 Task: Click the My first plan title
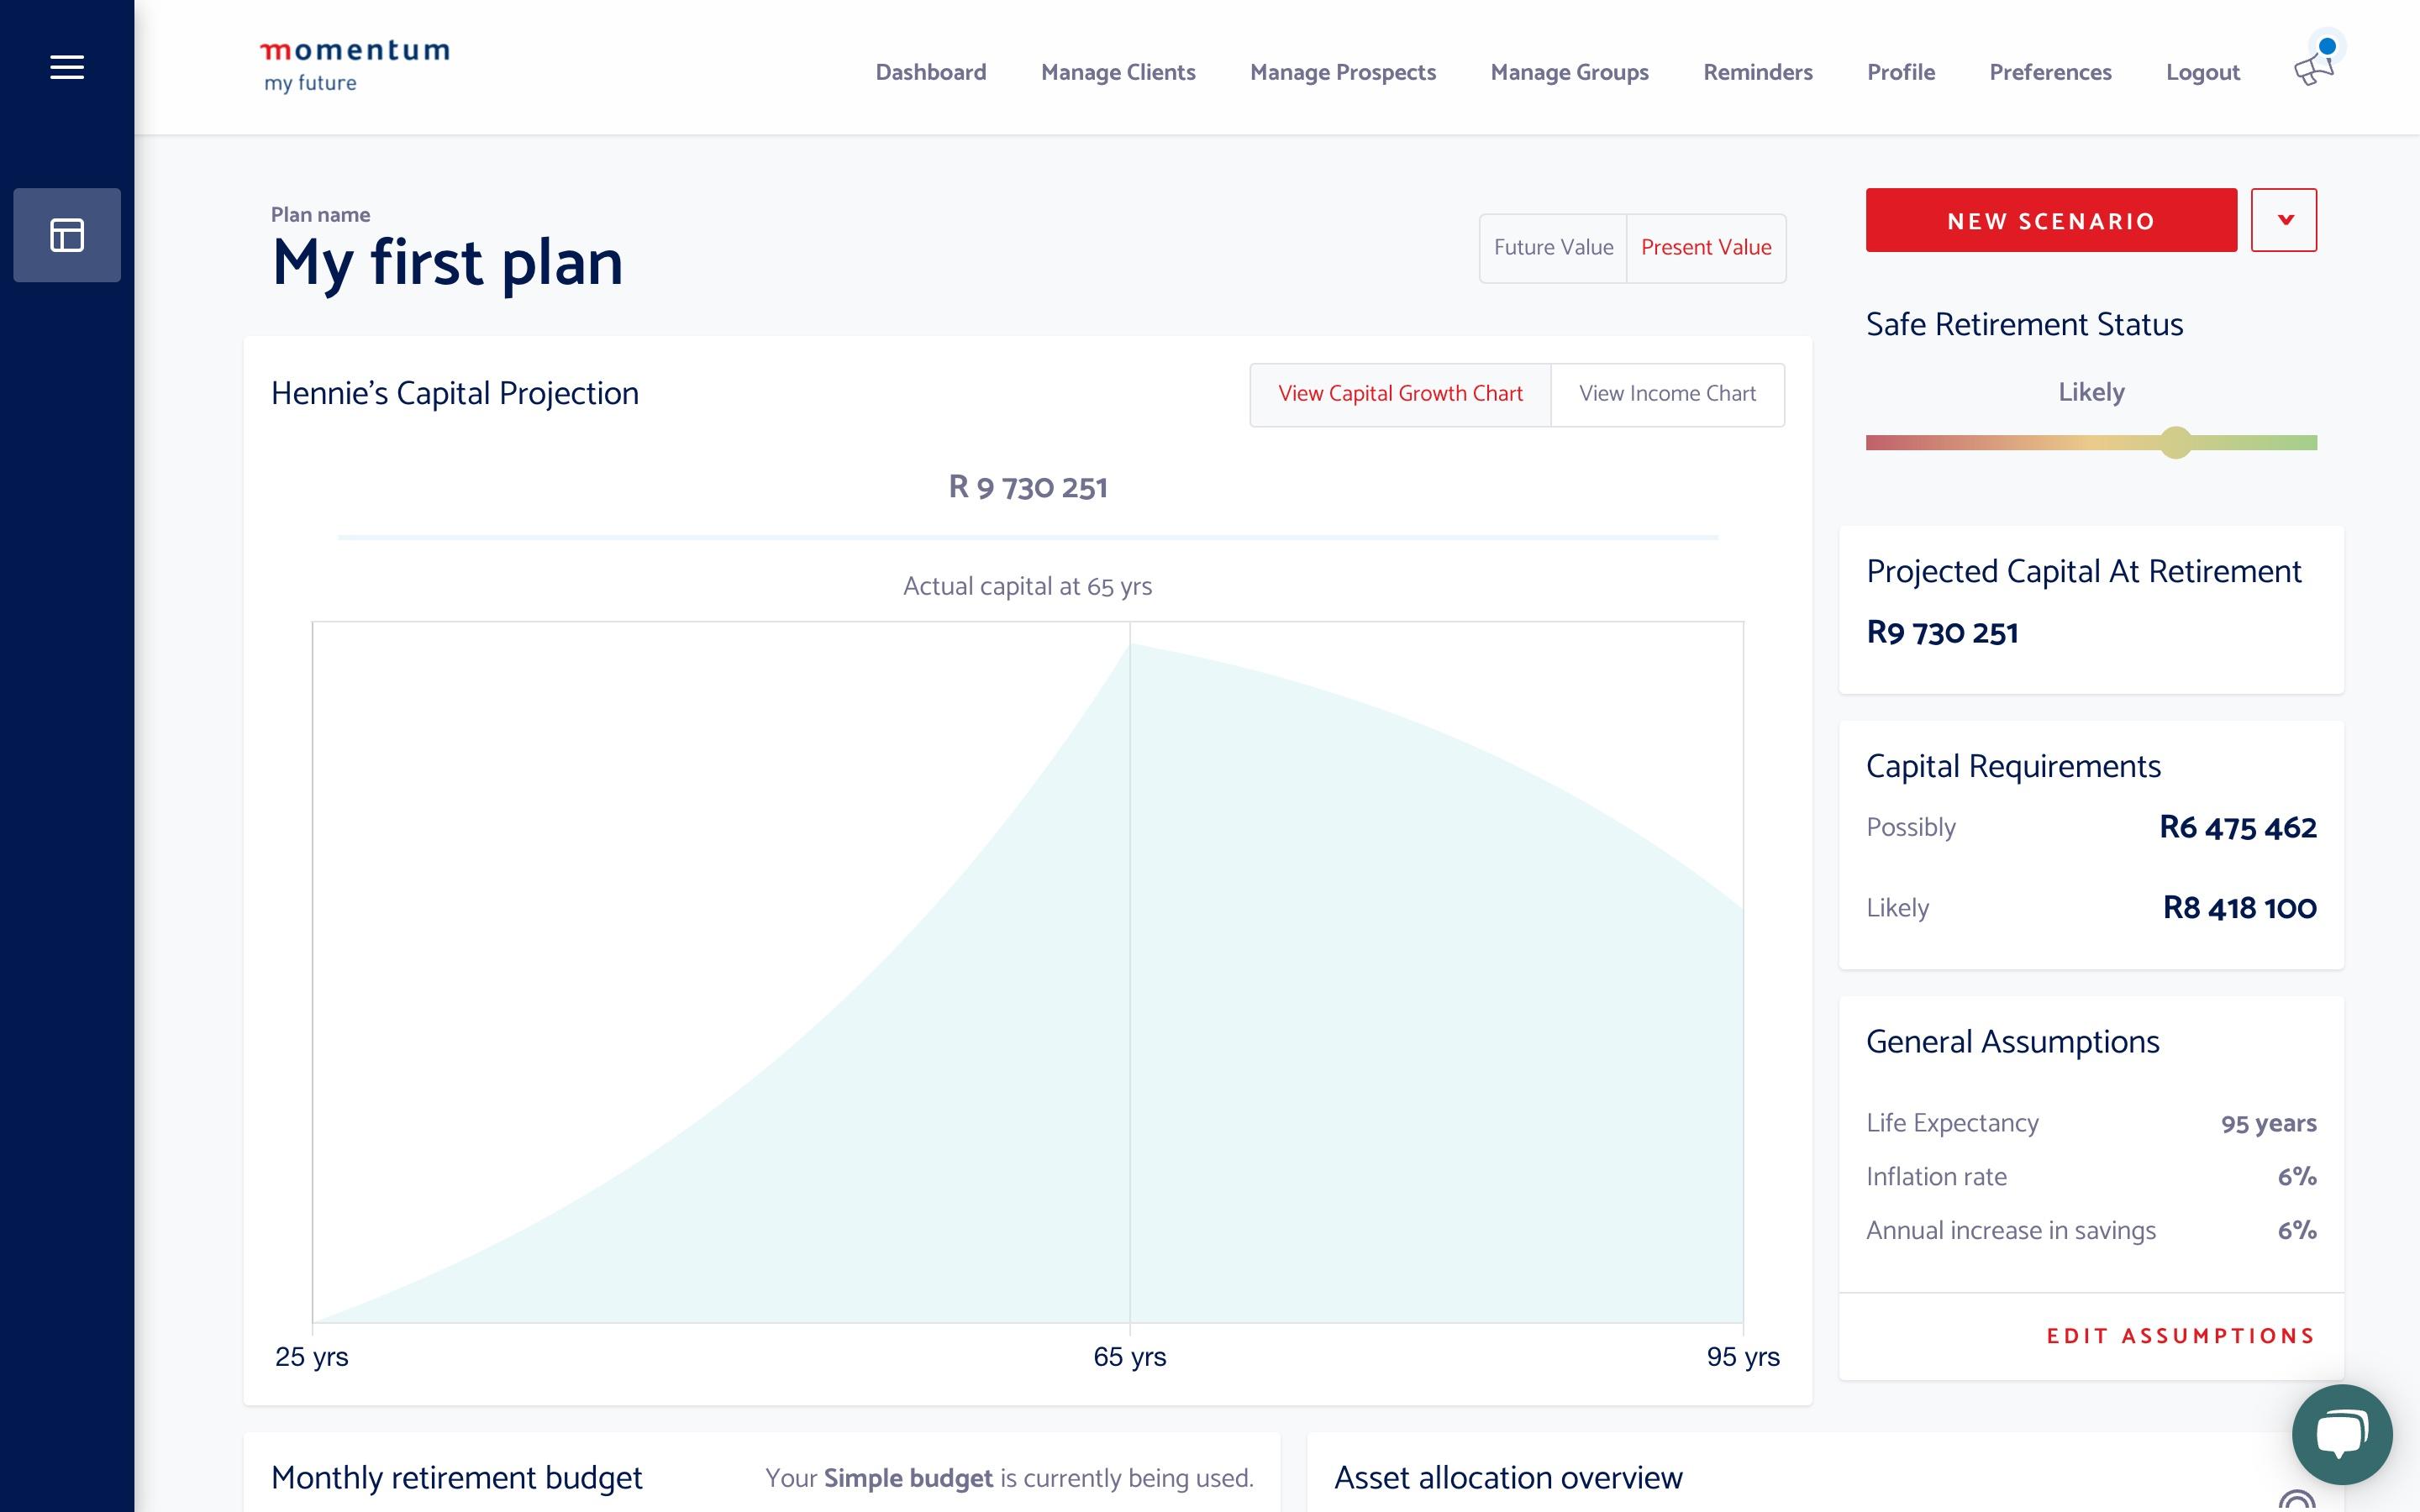pyautogui.click(x=447, y=263)
